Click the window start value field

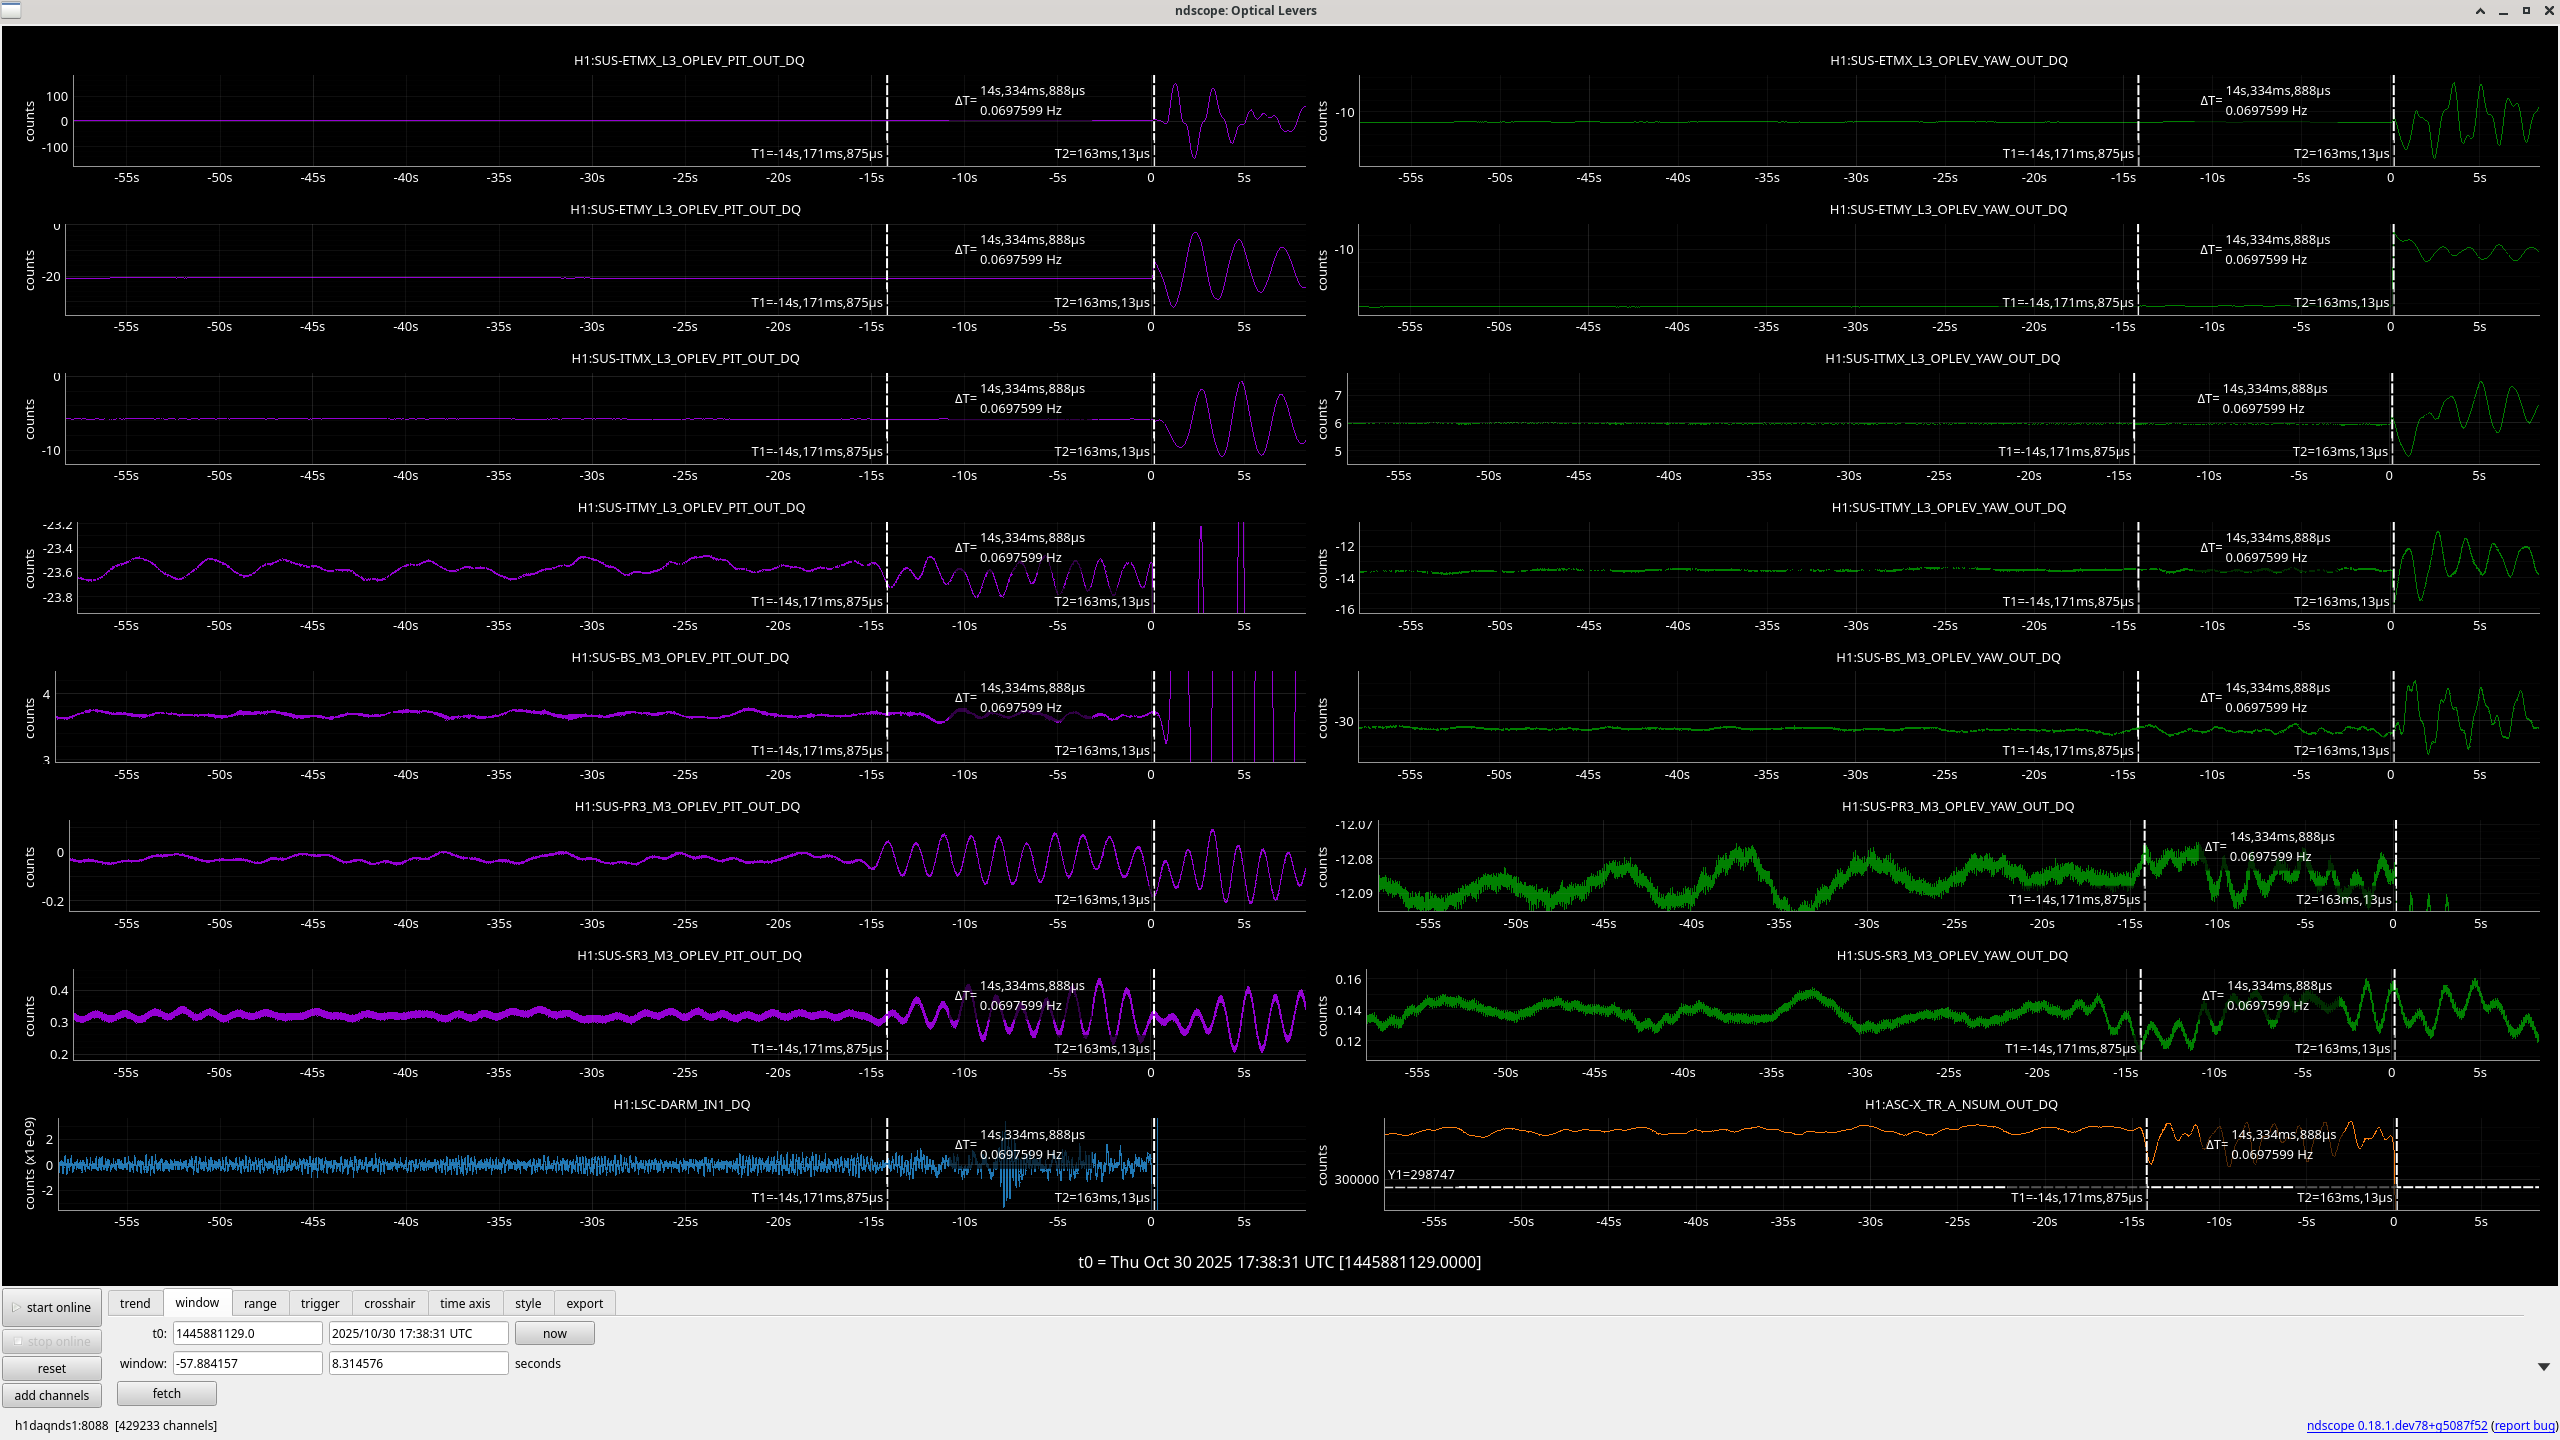click(x=247, y=1363)
